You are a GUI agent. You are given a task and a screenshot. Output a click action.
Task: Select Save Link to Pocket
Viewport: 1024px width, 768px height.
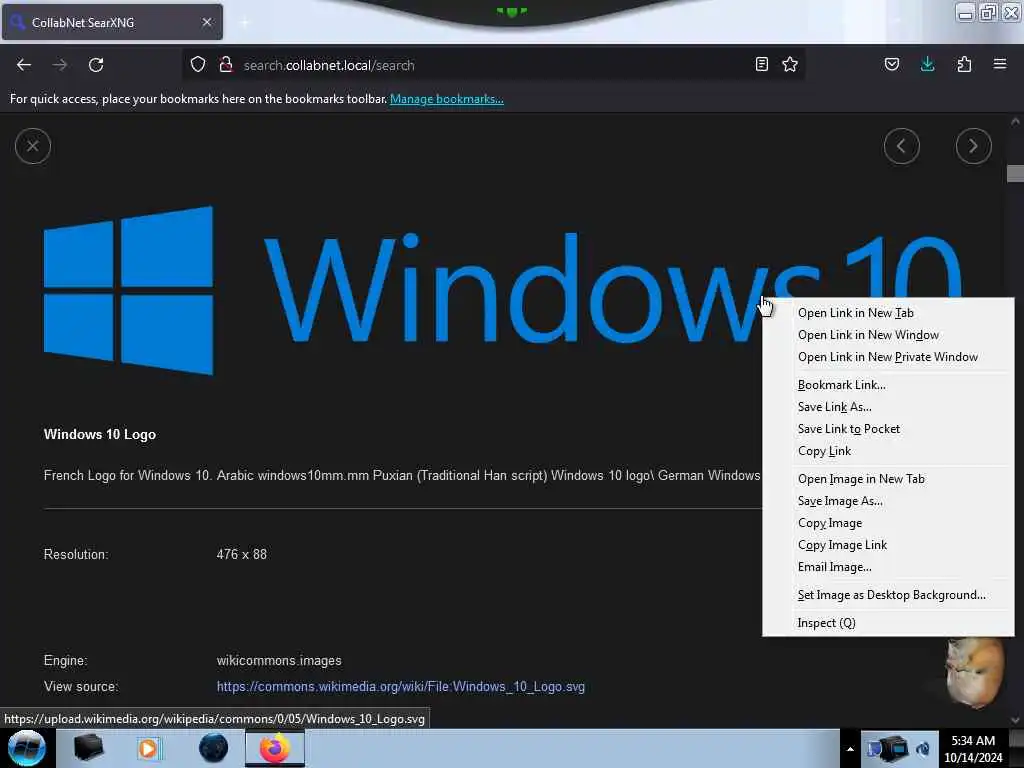coord(888,429)
